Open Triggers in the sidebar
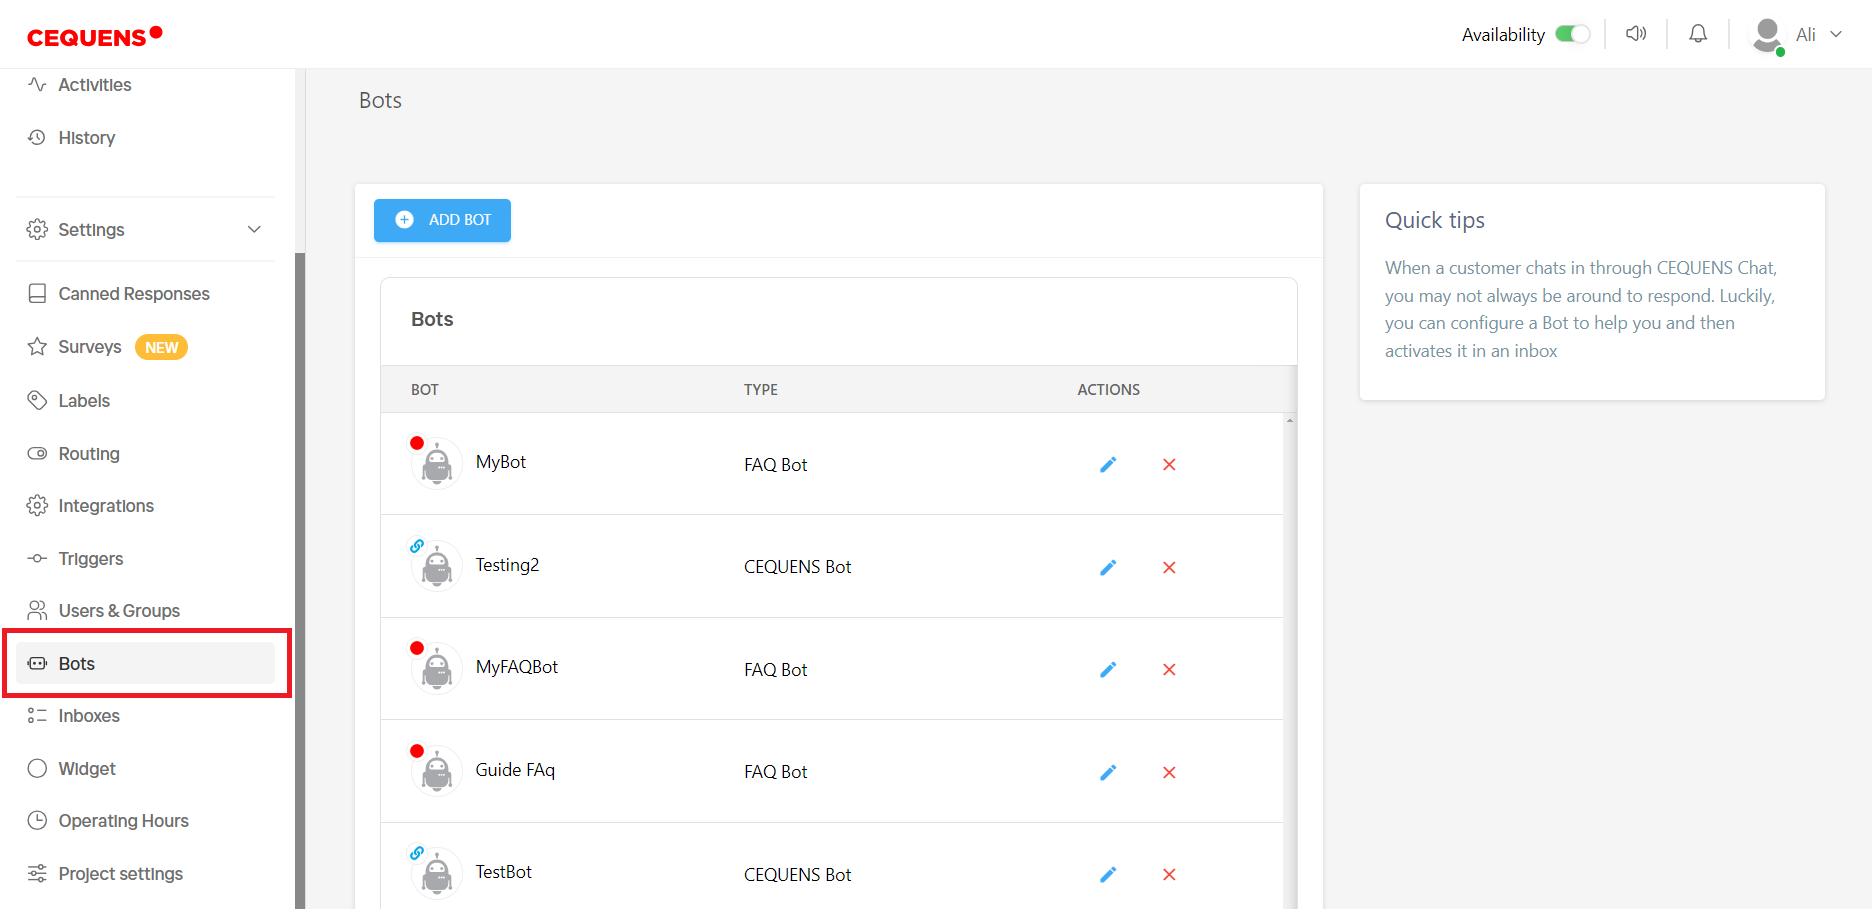The width and height of the screenshot is (1872, 909). [x=91, y=559]
